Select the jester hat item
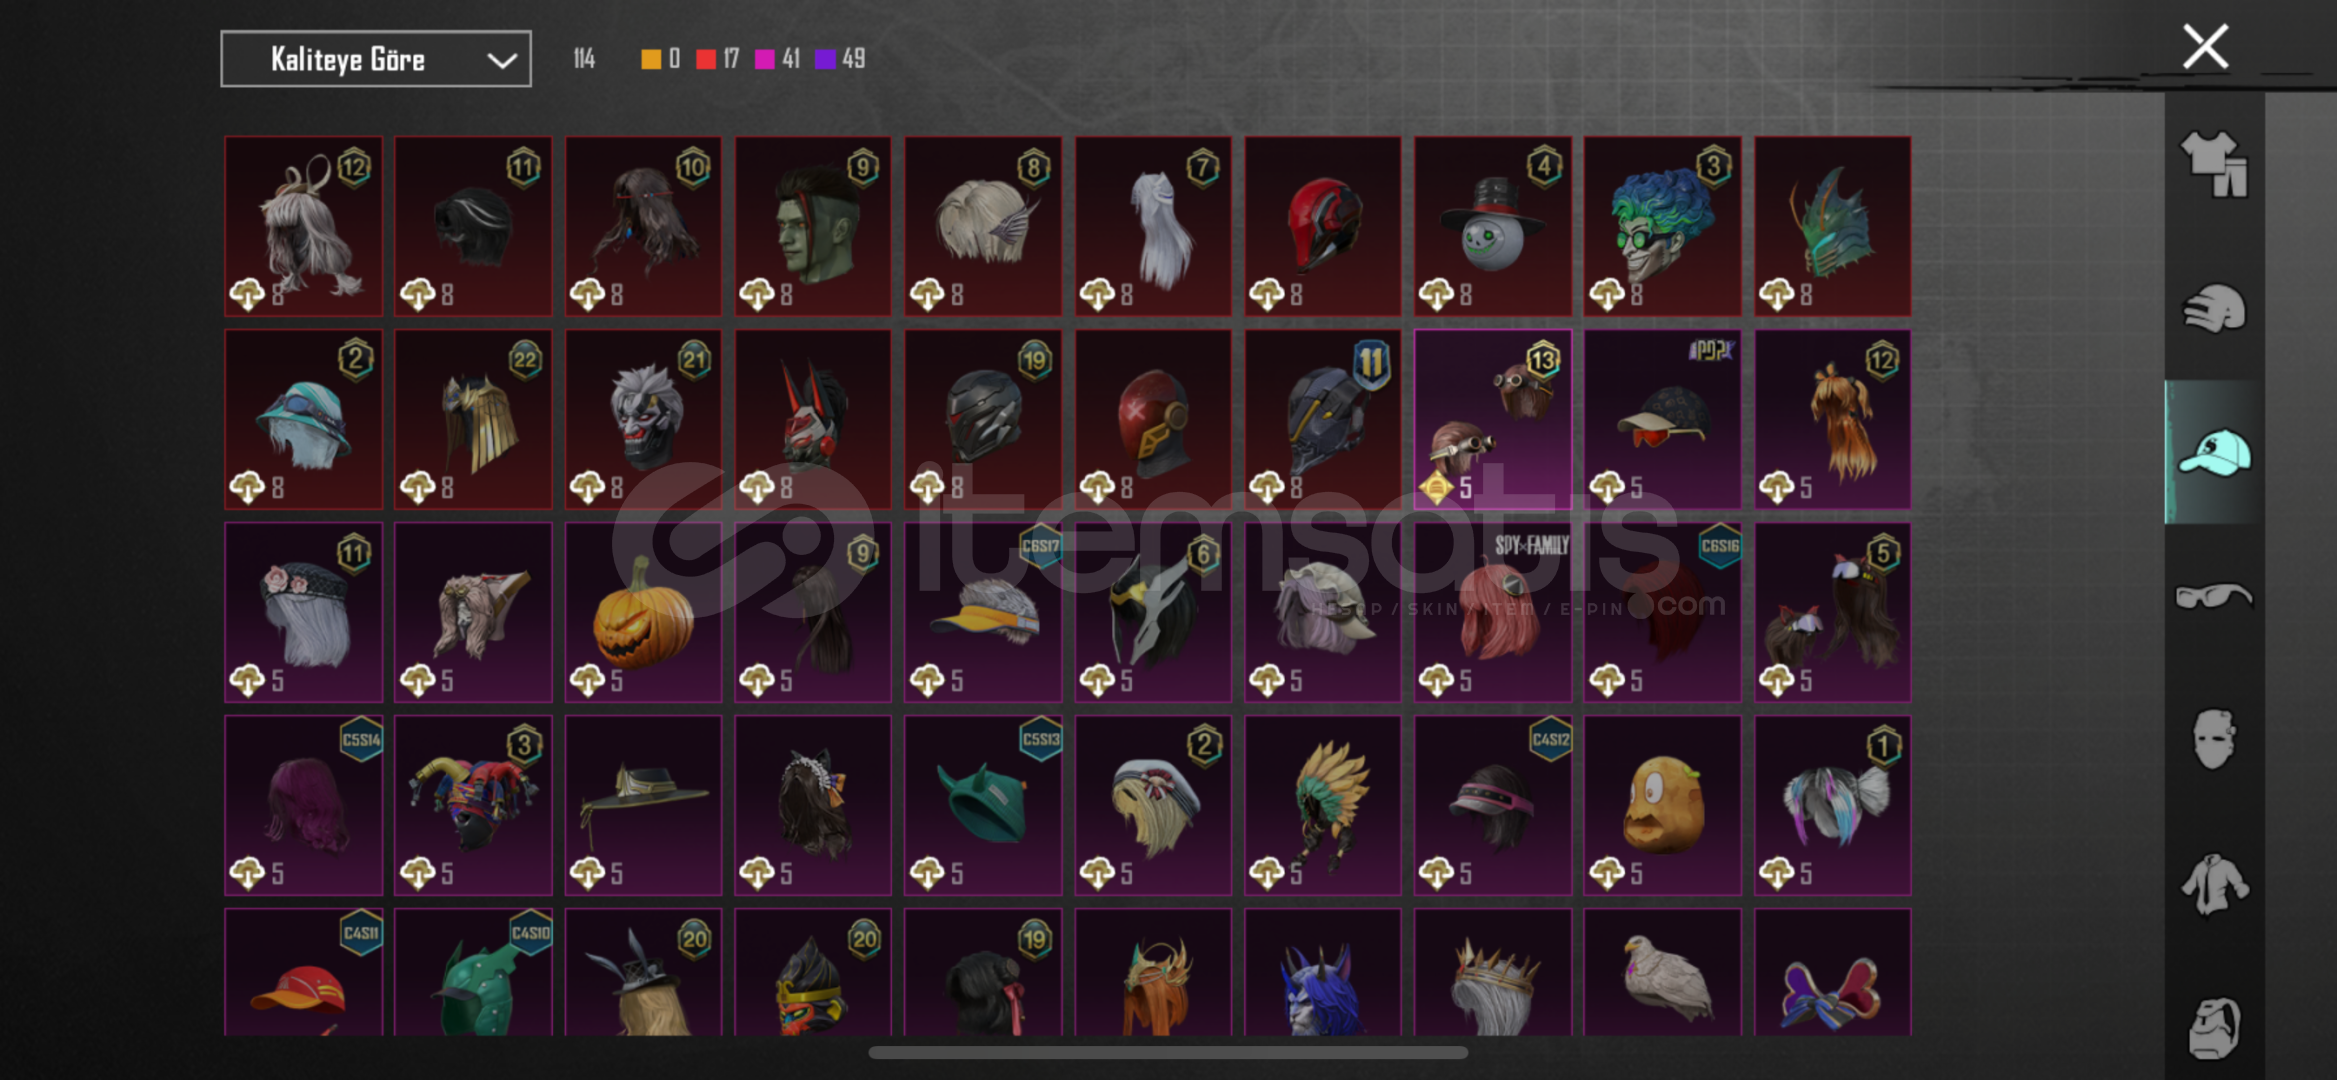The image size is (2337, 1080). [x=473, y=805]
